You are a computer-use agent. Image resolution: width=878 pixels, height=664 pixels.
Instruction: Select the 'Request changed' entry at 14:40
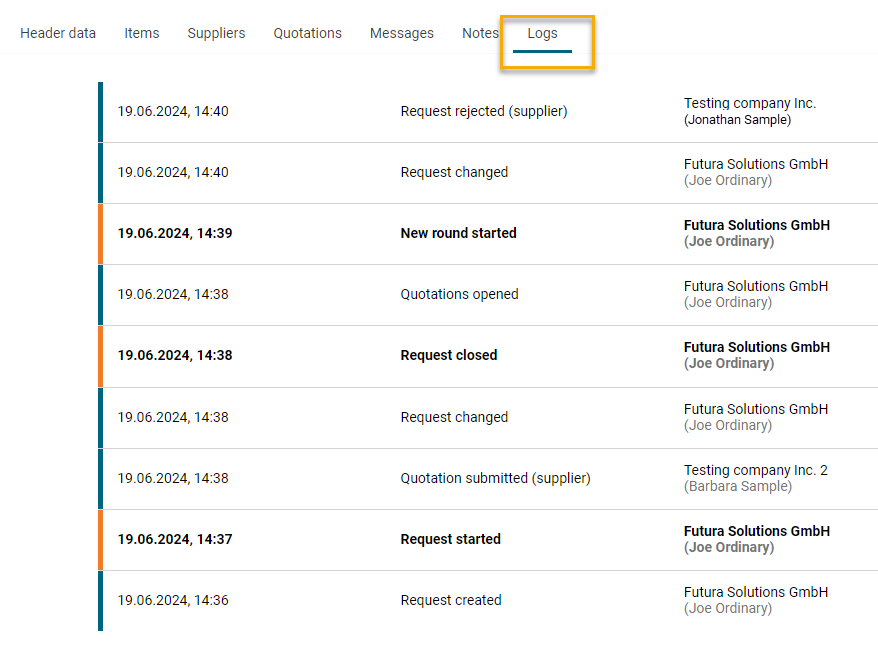[454, 172]
